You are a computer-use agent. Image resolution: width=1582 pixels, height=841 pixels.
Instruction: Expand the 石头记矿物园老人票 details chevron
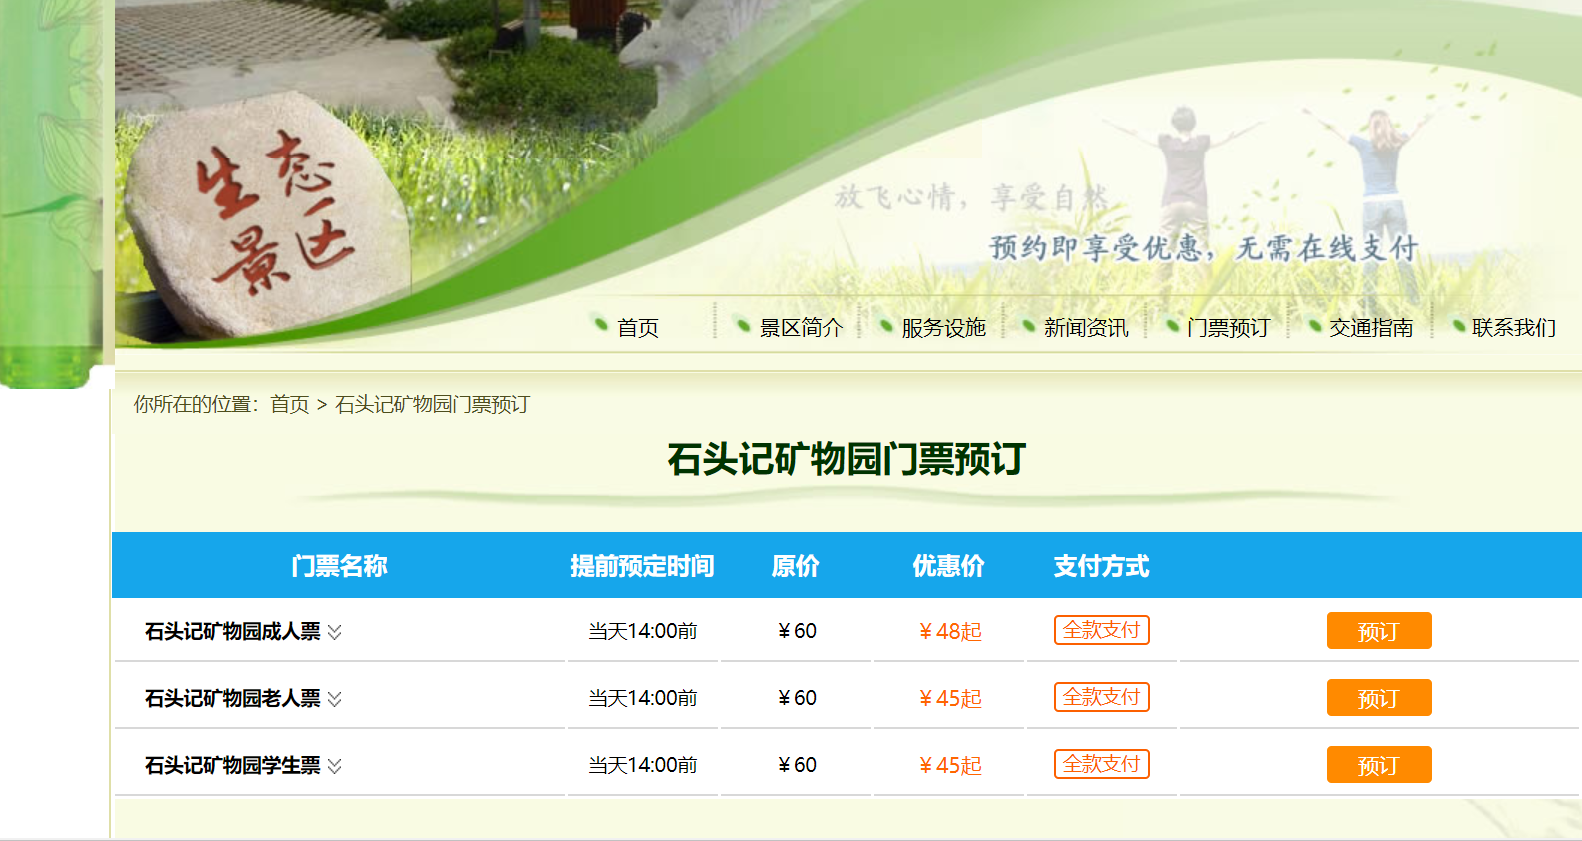(x=335, y=699)
